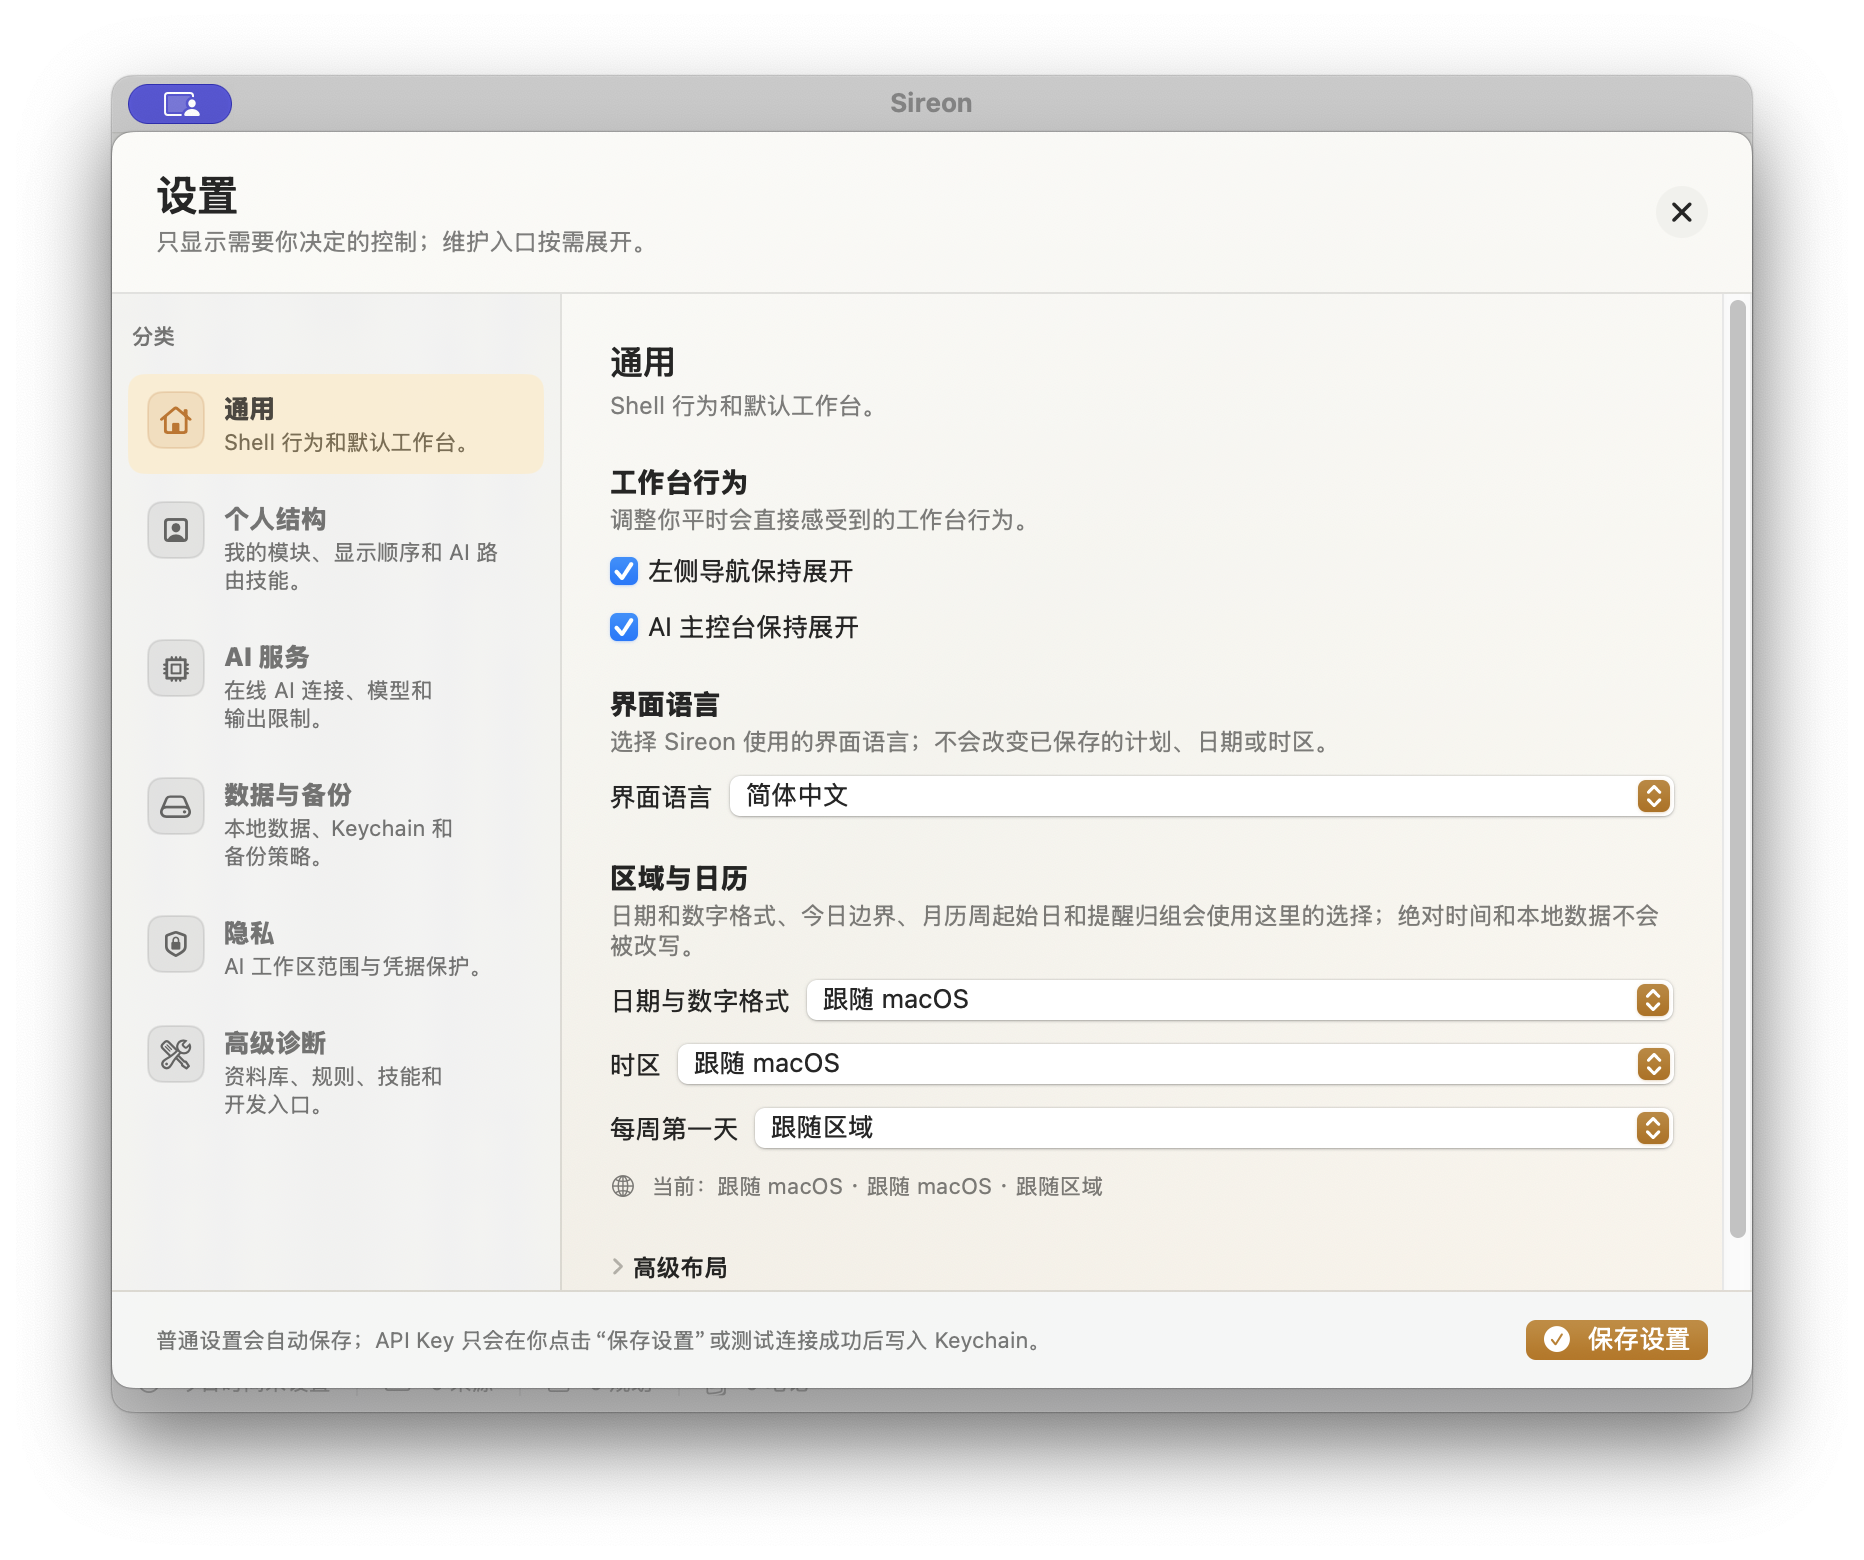Viewport: 1864px width, 1560px height.
Task: Click the vertical scrollbar of settings pane
Action: click(x=1738, y=768)
